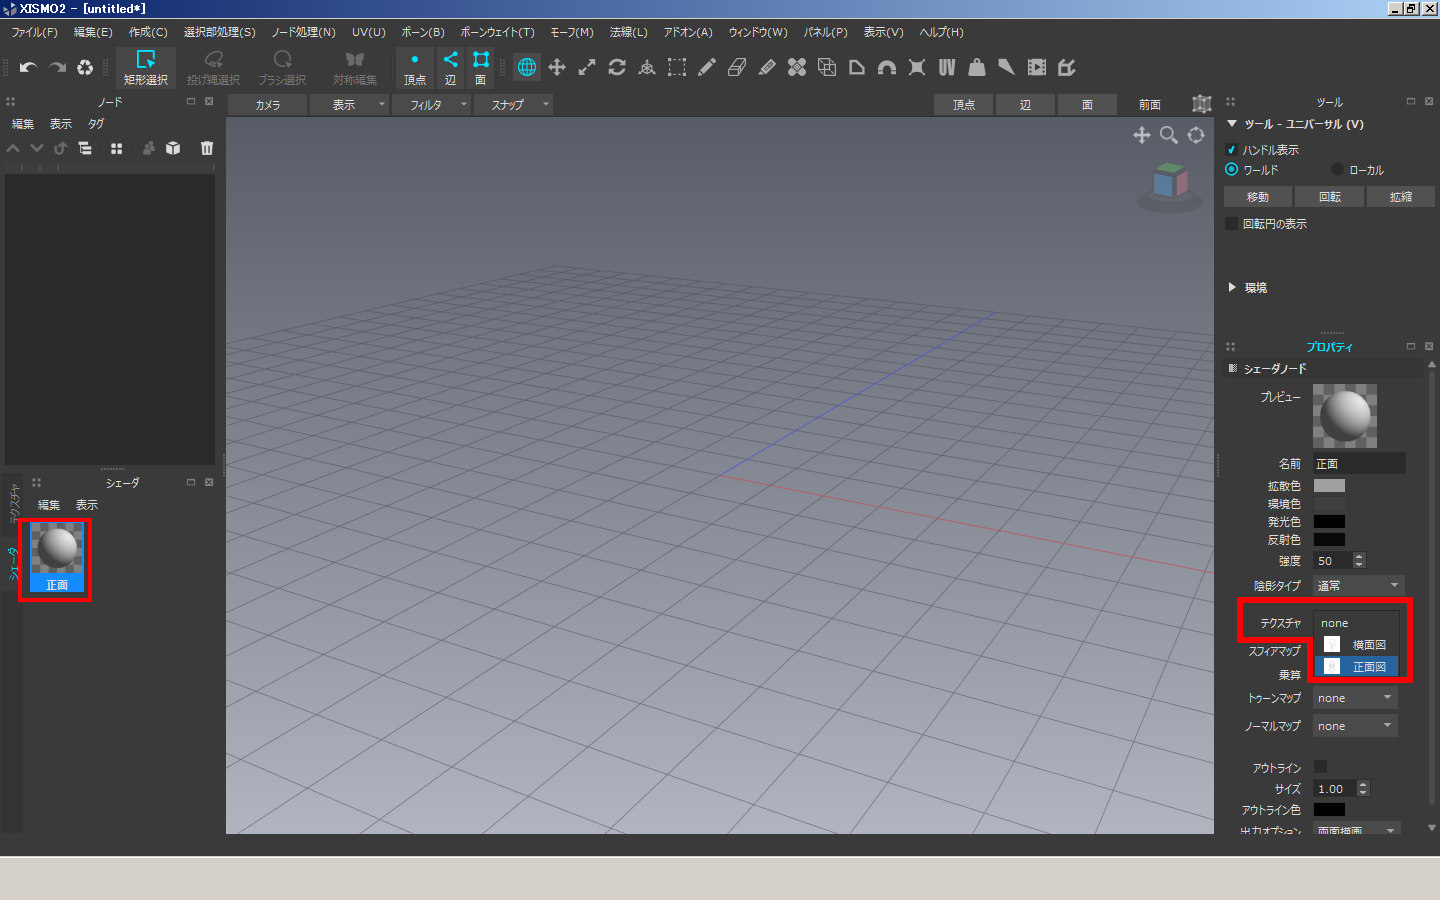Click the カメラ button
This screenshot has width=1440, height=900.
(x=267, y=104)
